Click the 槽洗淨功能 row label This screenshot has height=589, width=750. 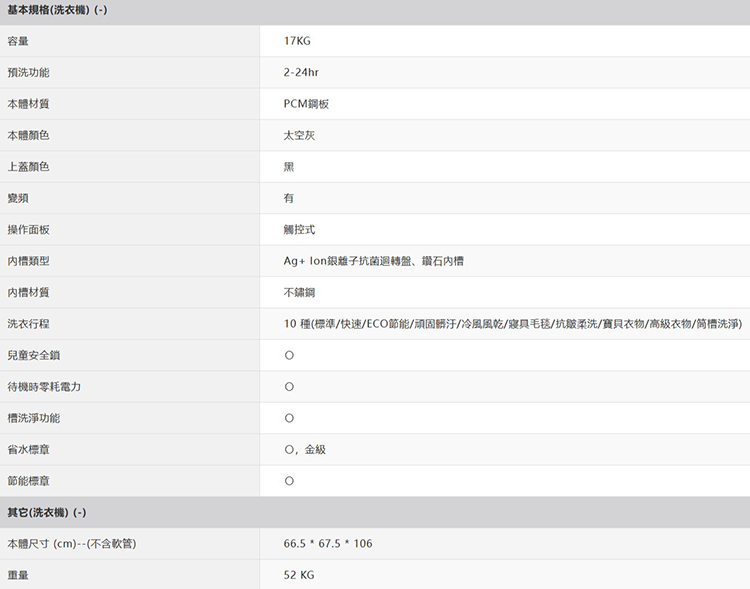33,418
